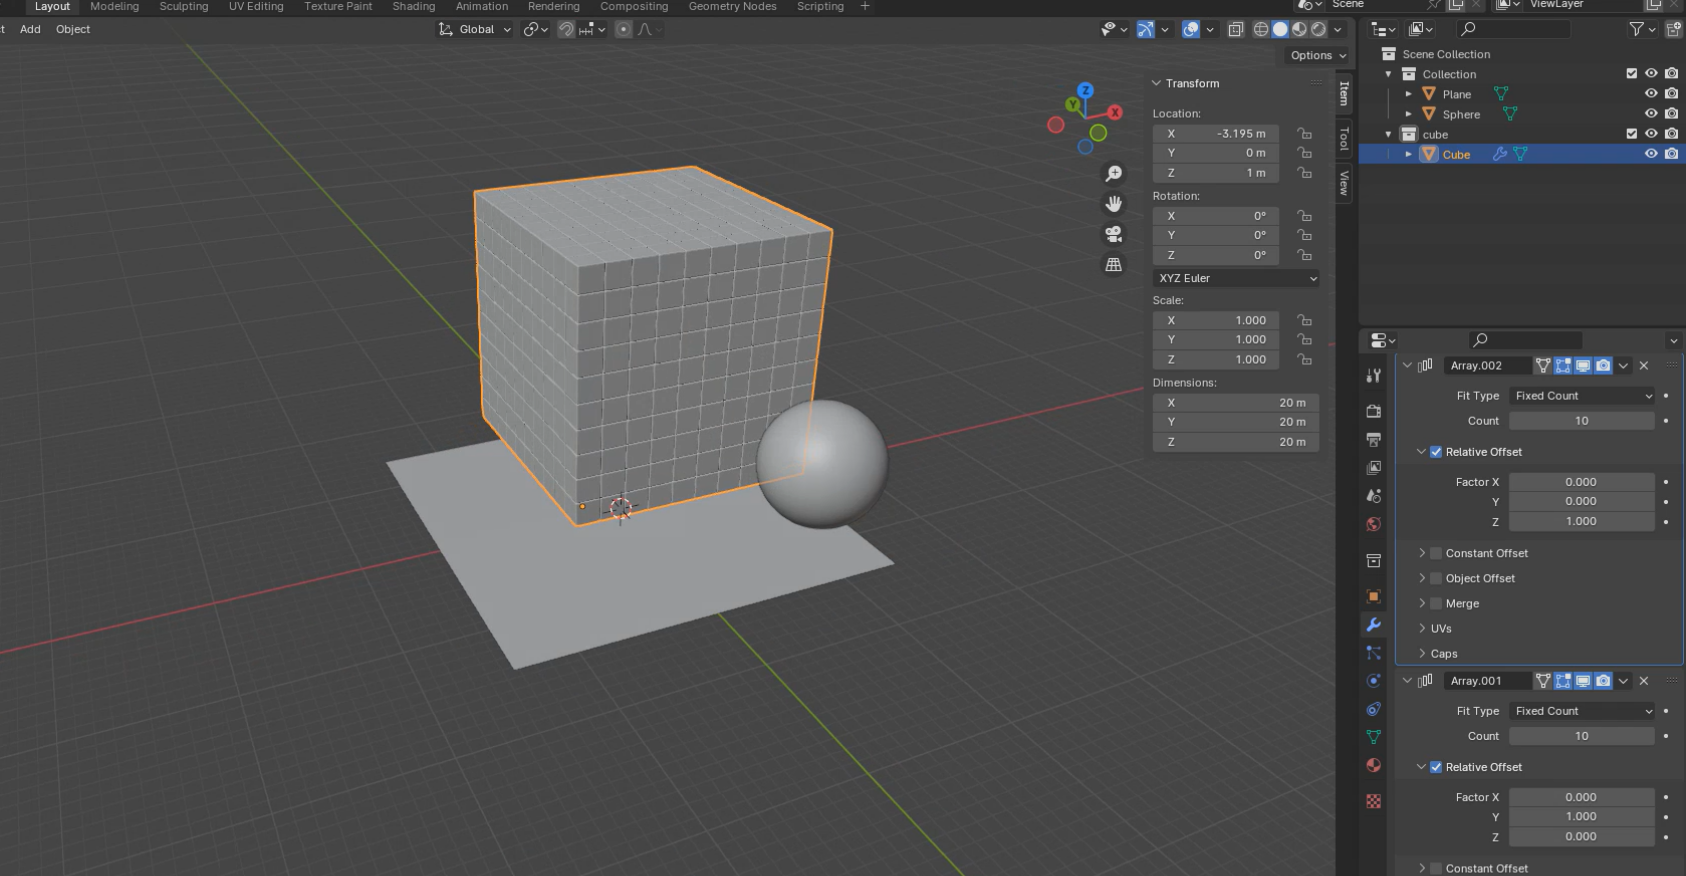Open the World properties tab icon
1686x876 pixels.
[1374, 524]
